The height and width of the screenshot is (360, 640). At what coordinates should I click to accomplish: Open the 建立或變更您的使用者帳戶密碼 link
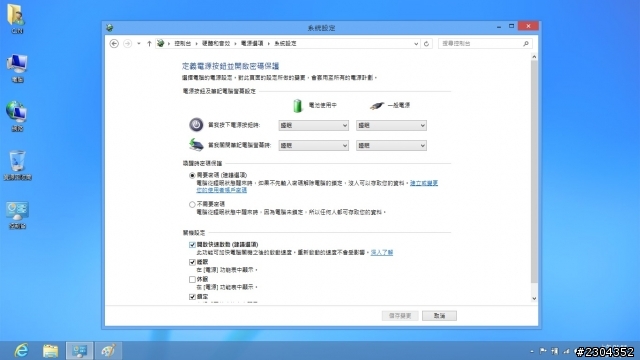(x=424, y=183)
